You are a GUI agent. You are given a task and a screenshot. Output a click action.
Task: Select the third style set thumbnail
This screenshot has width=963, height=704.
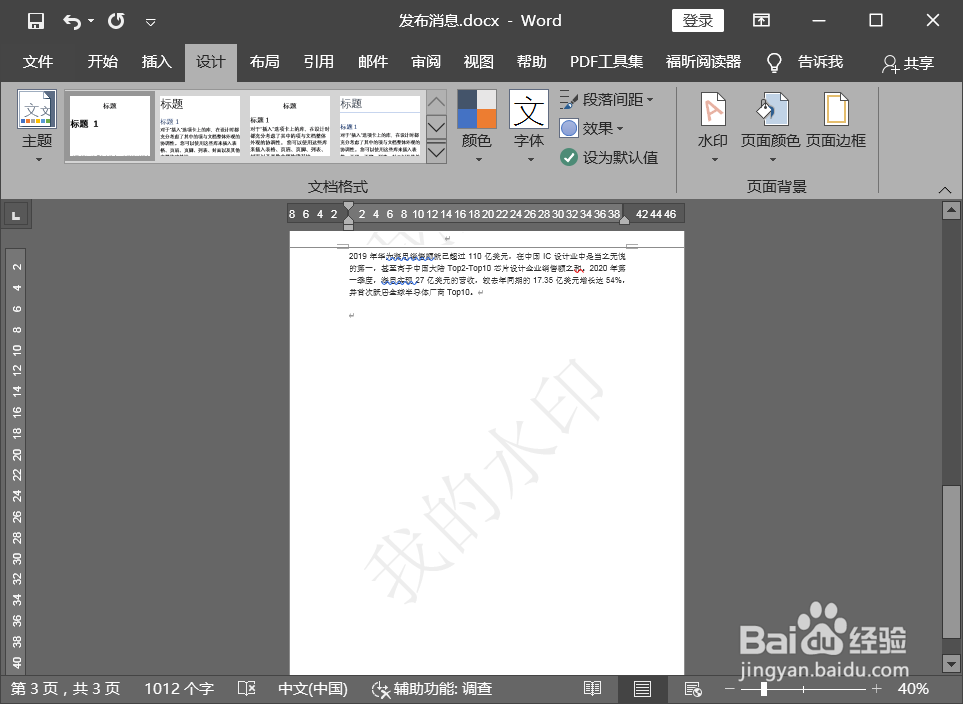tap(289, 127)
